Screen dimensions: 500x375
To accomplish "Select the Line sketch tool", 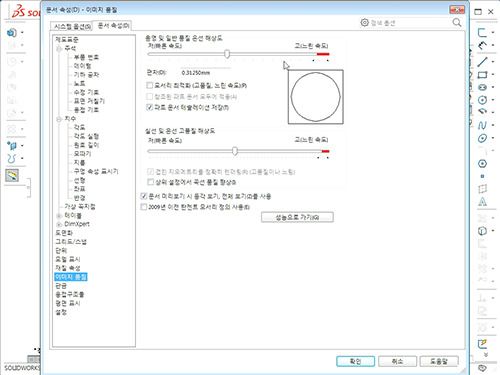I will pos(482,62).
